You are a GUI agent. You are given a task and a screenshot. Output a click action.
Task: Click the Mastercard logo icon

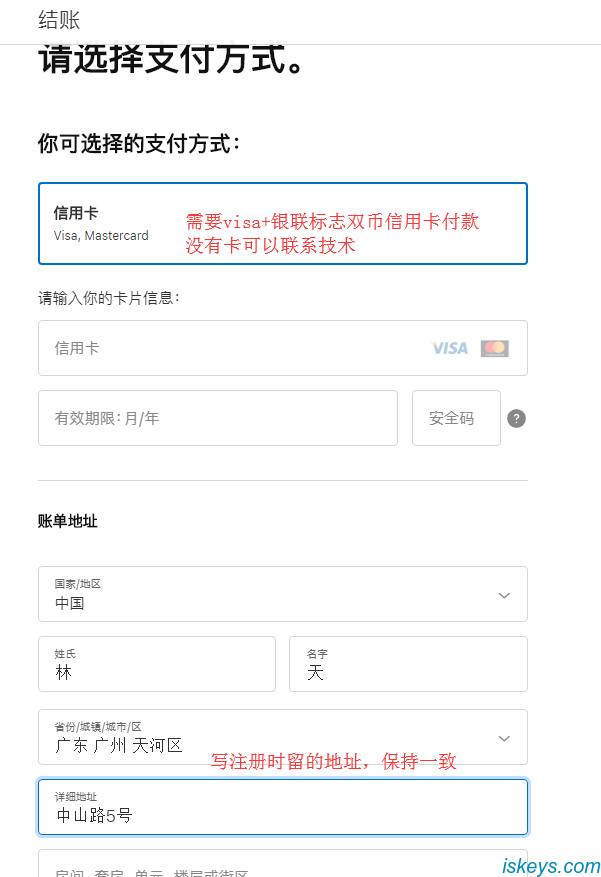click(494, 348)
